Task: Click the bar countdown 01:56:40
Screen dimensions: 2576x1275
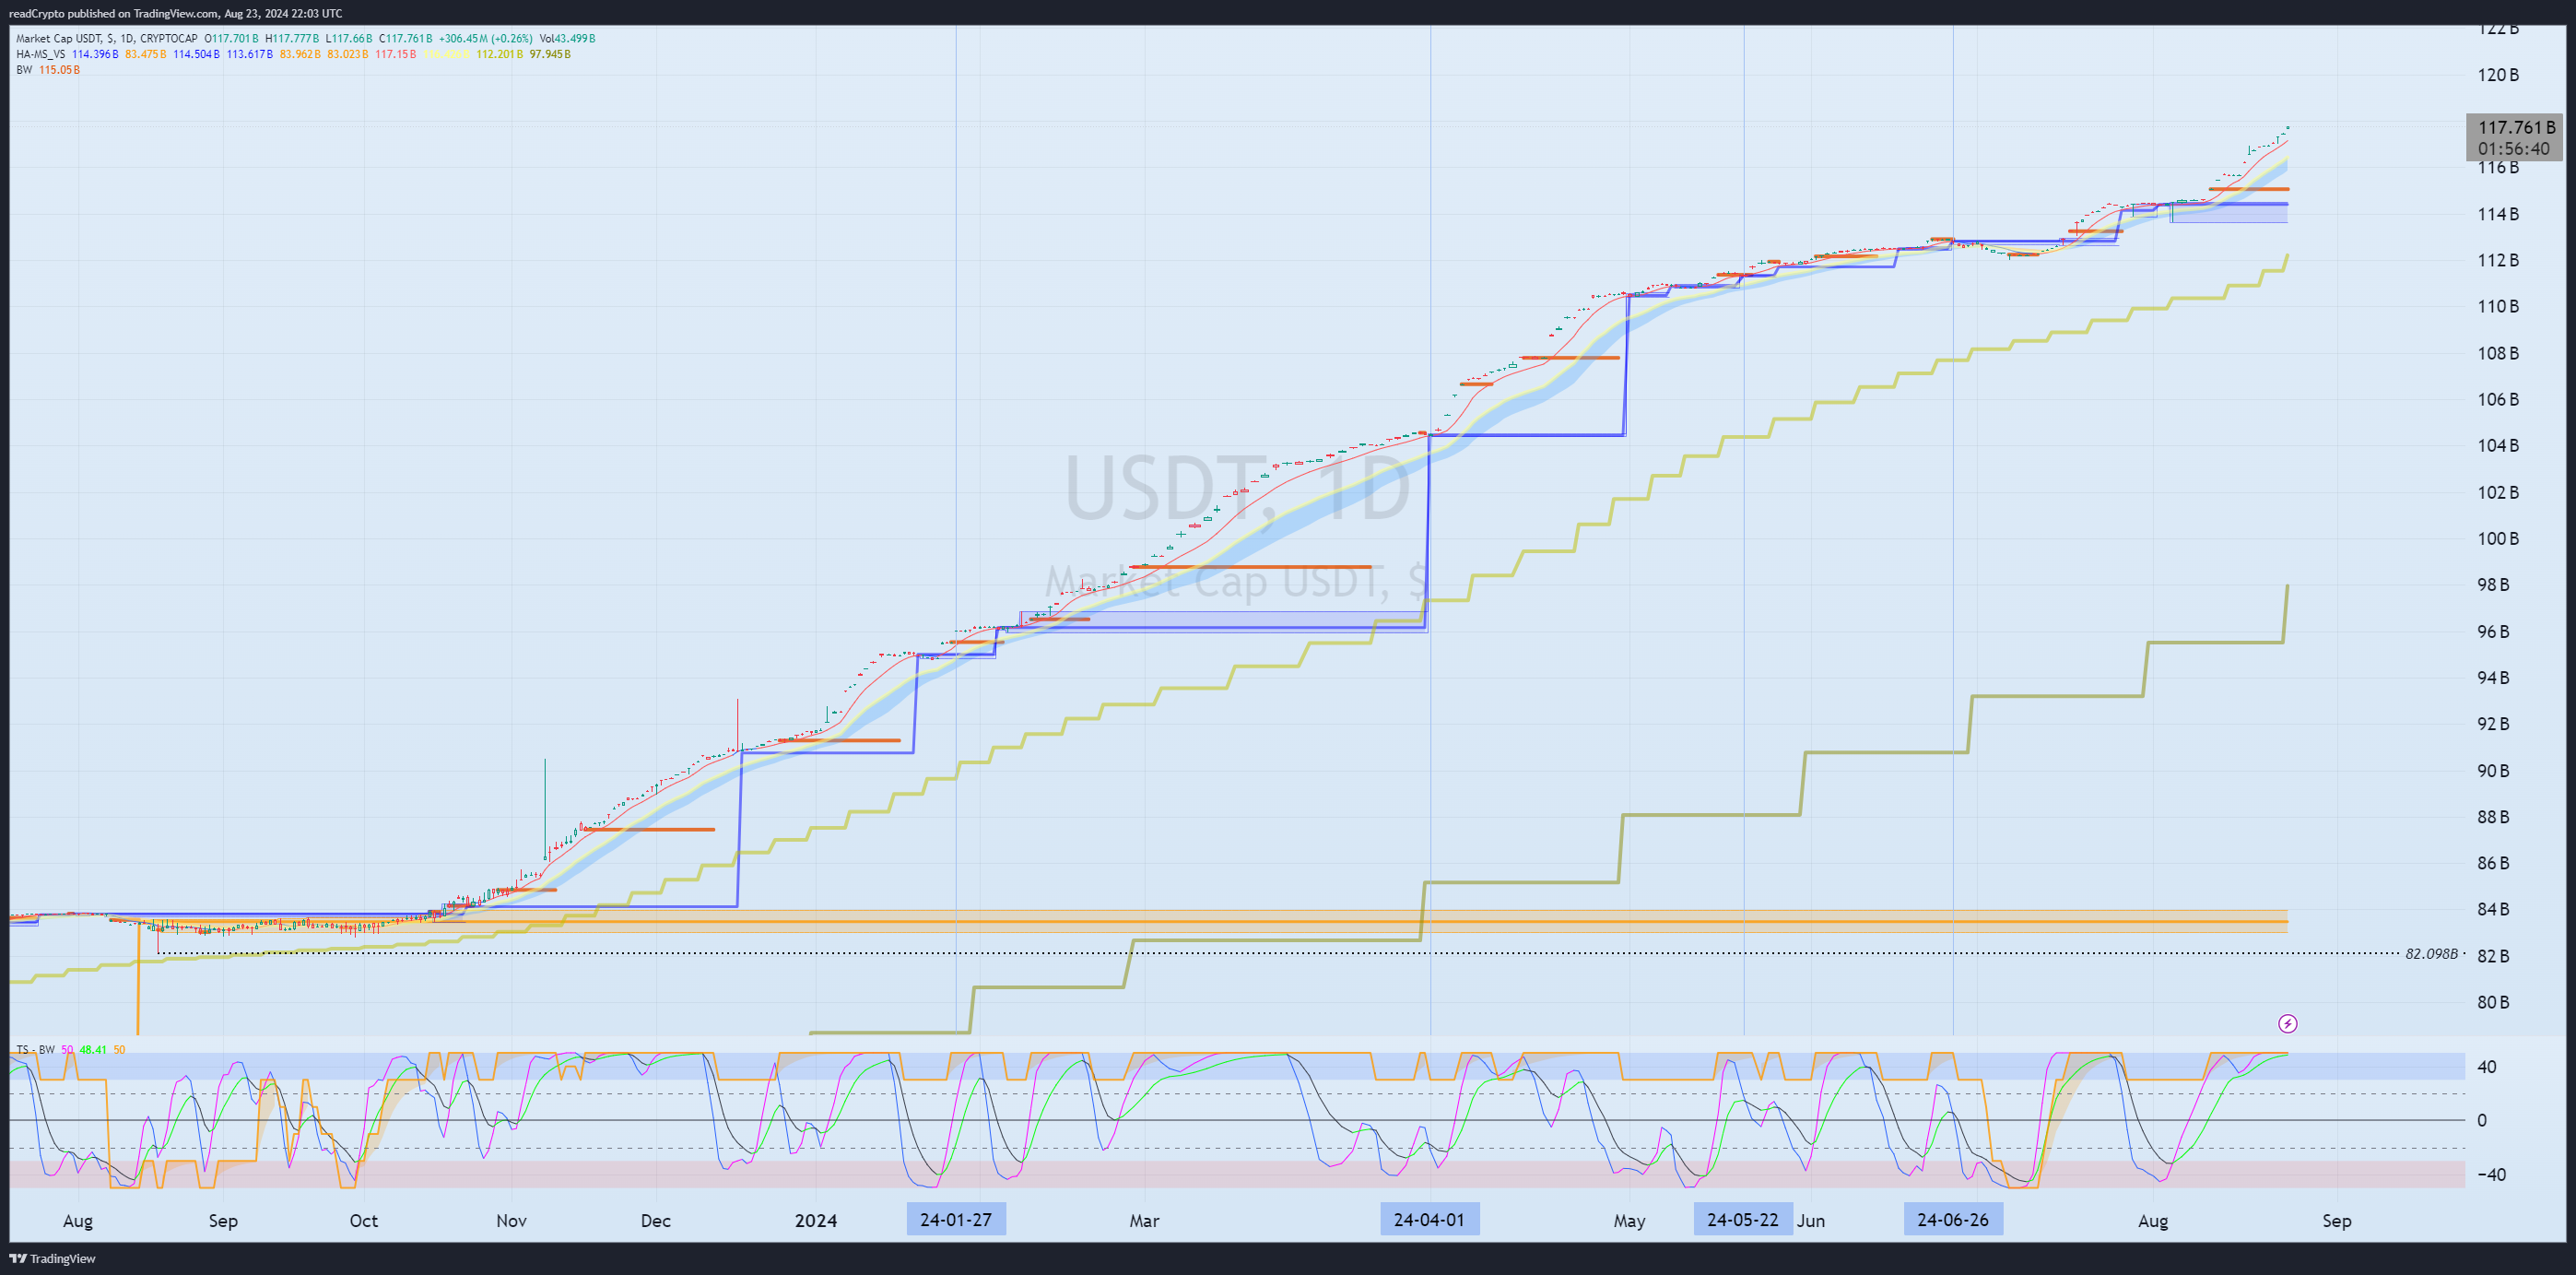Action: (x=2514, y=148)
